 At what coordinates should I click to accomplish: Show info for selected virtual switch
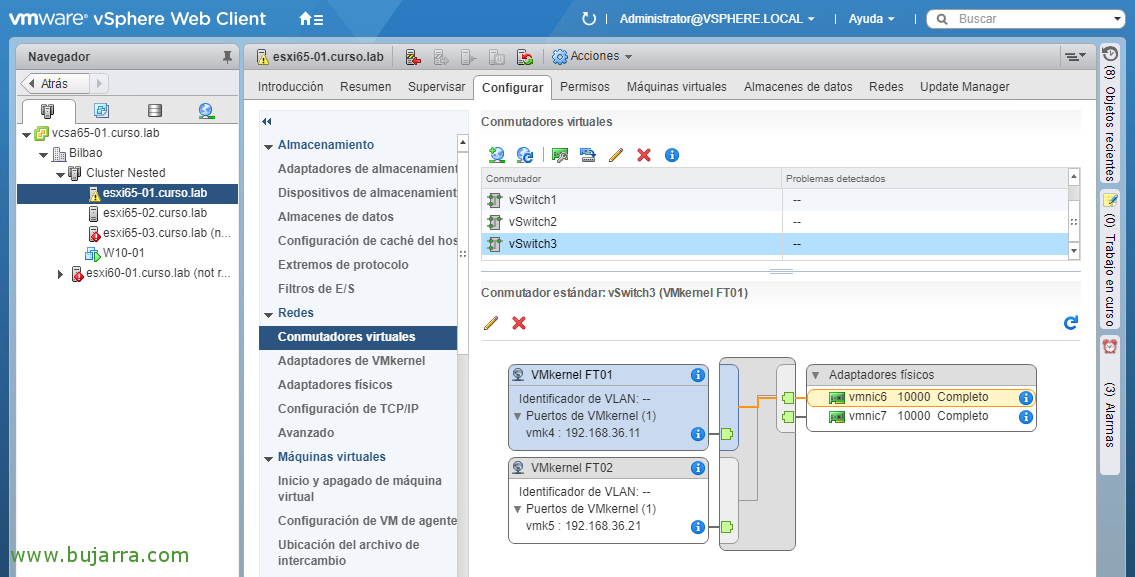tap(672, 155)
